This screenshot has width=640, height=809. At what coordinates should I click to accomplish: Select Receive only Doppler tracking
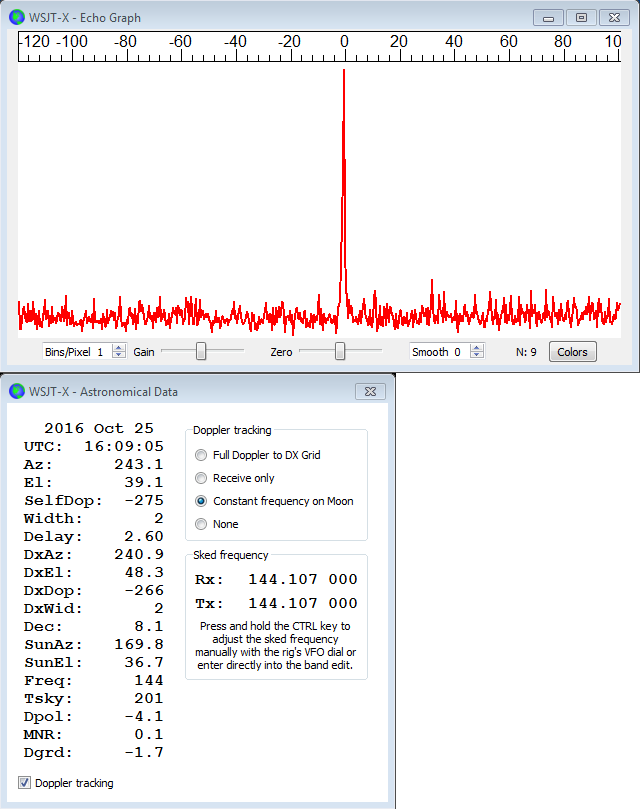pos(202,478)
